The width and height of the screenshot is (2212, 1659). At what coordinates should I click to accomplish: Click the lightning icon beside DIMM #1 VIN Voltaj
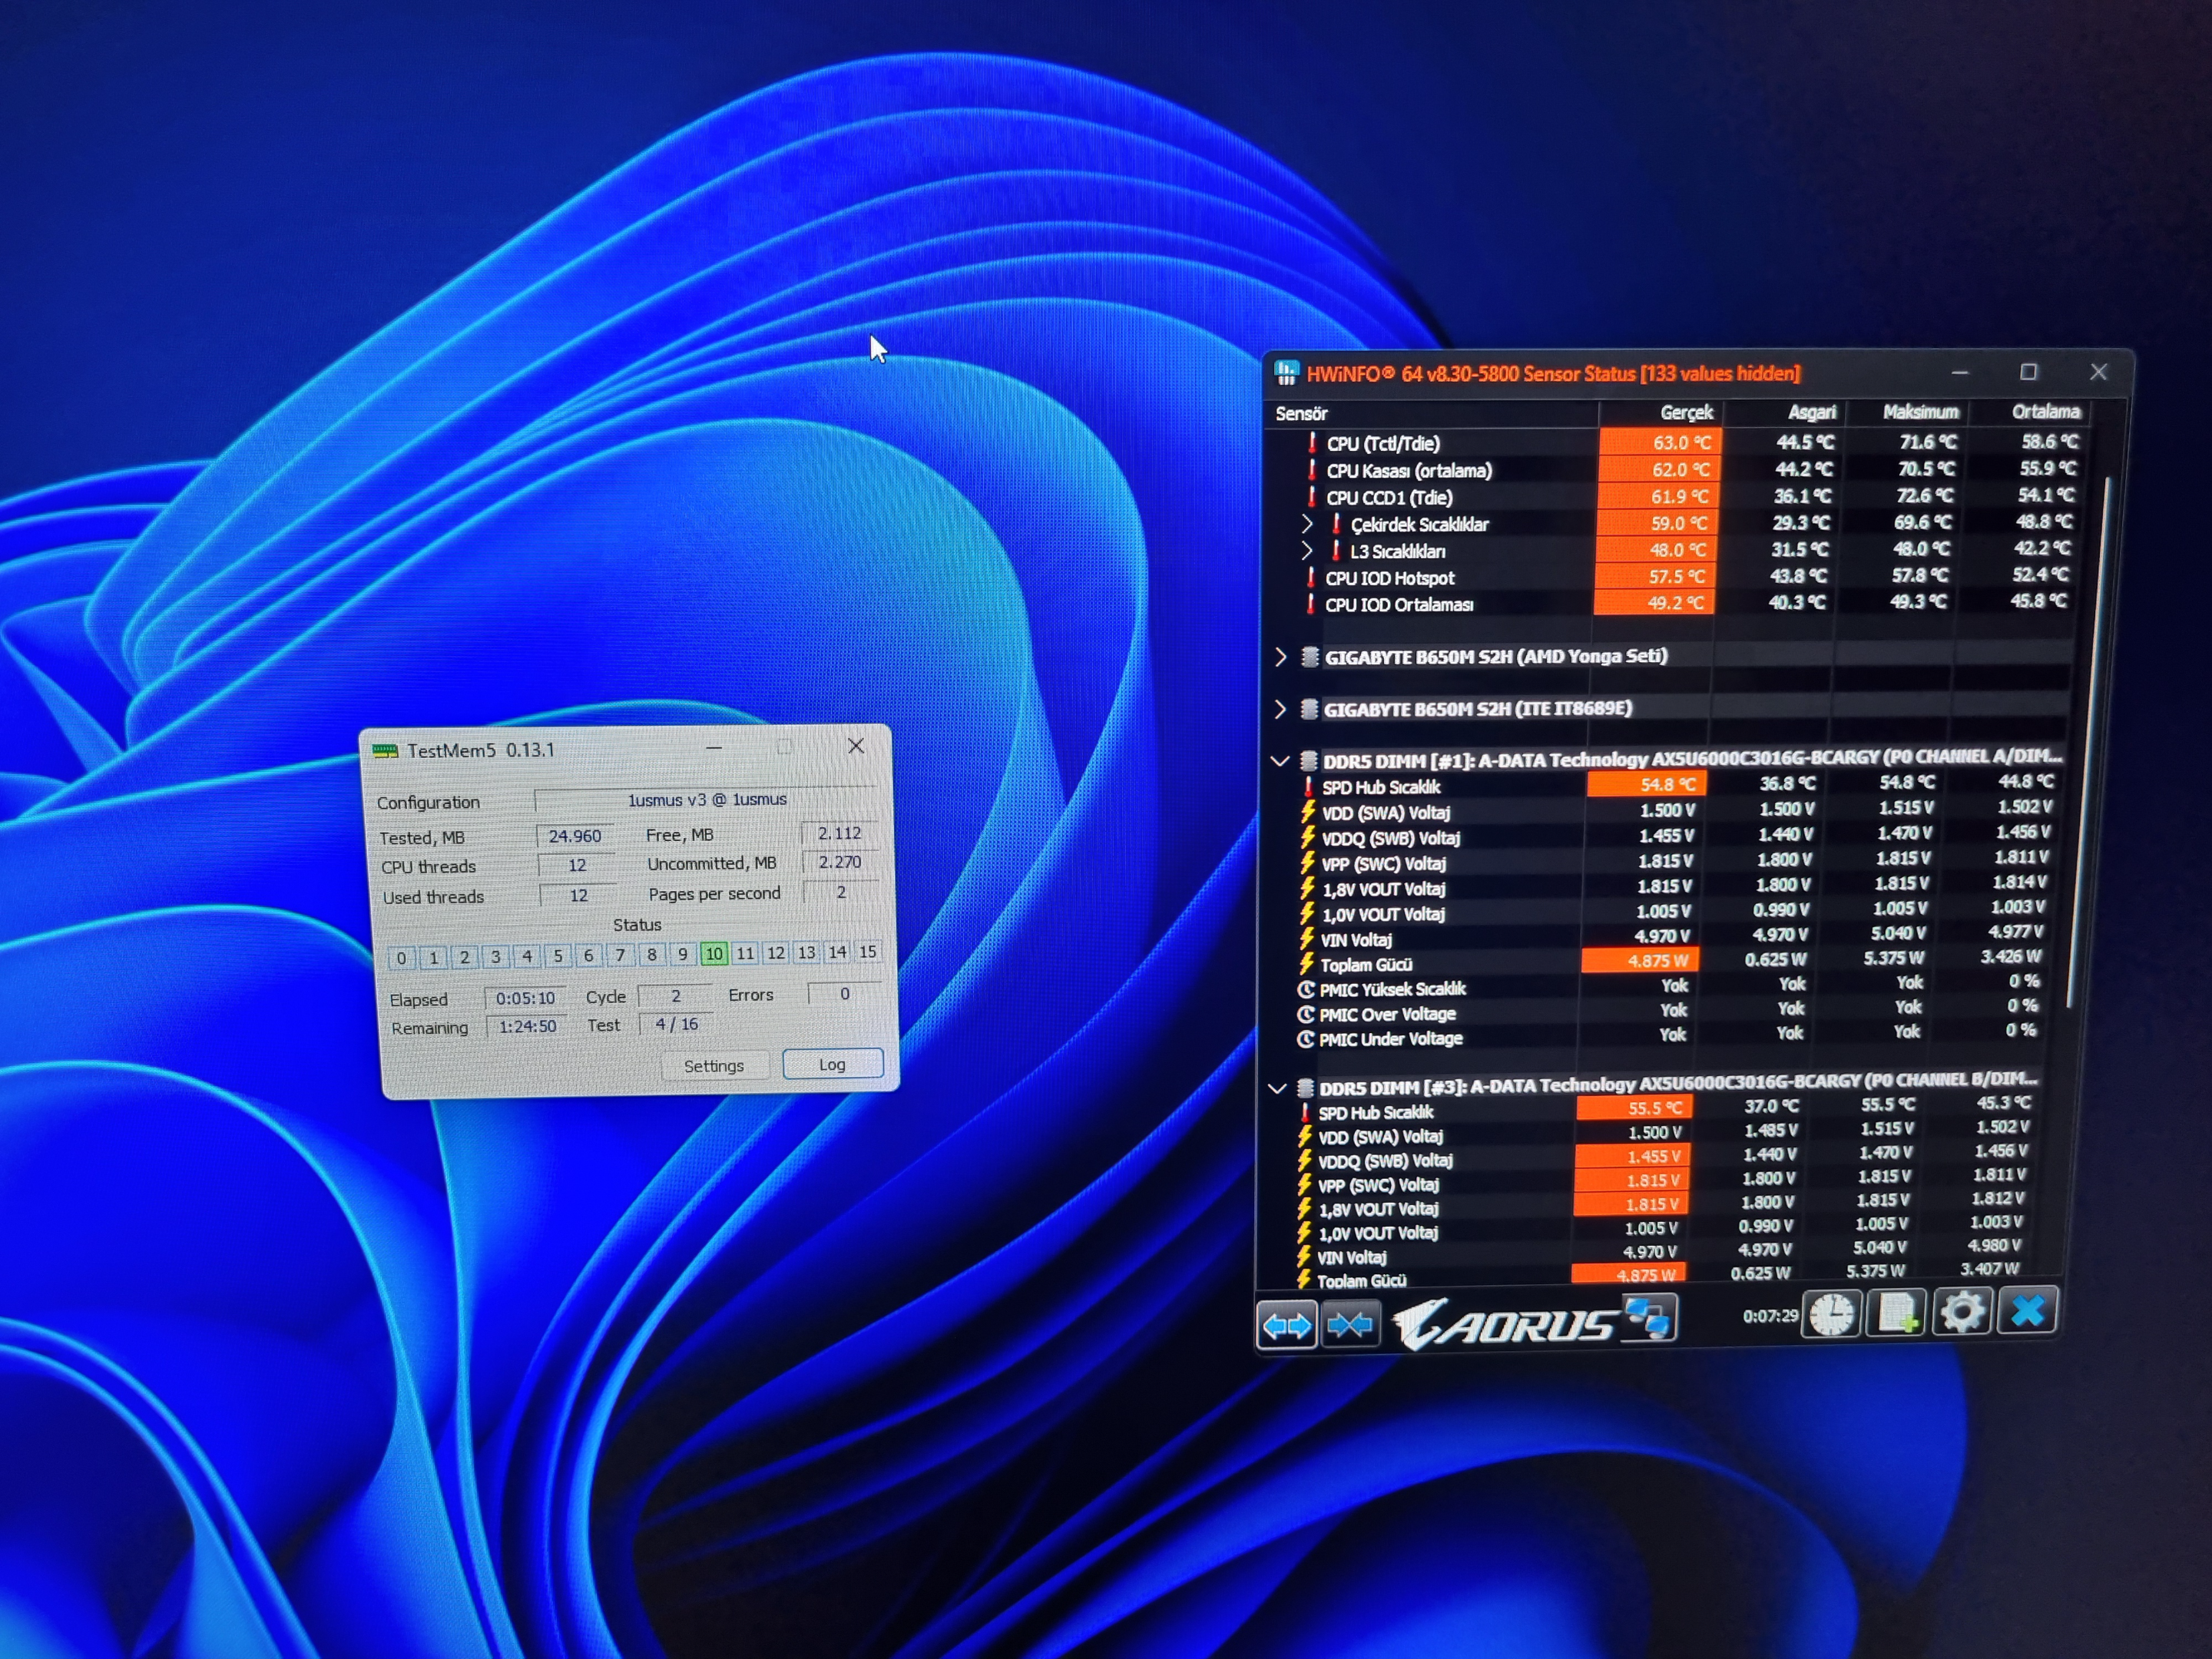(1306, 938)
